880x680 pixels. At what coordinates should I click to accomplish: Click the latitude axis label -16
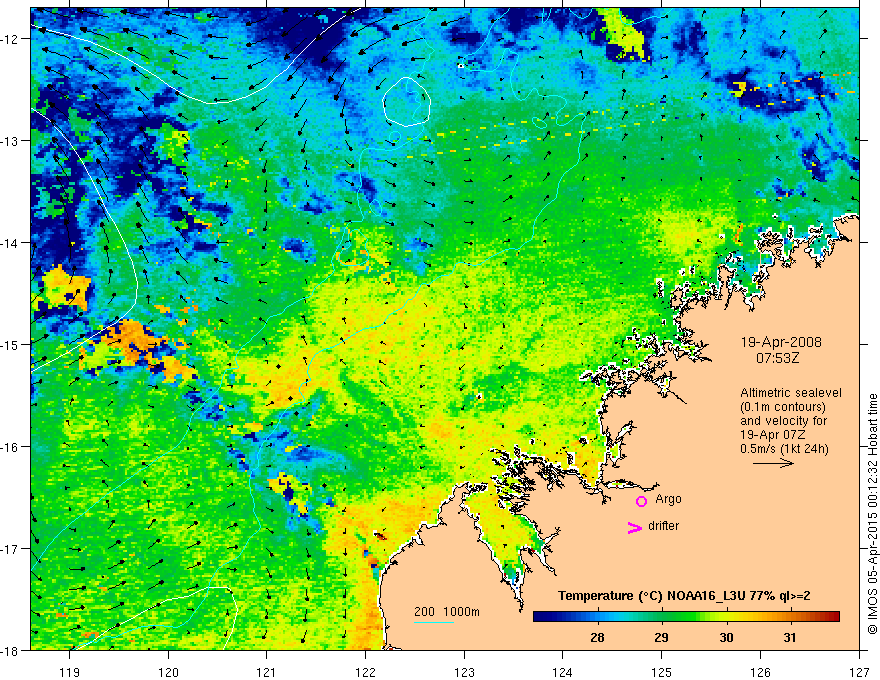point(11,447)
